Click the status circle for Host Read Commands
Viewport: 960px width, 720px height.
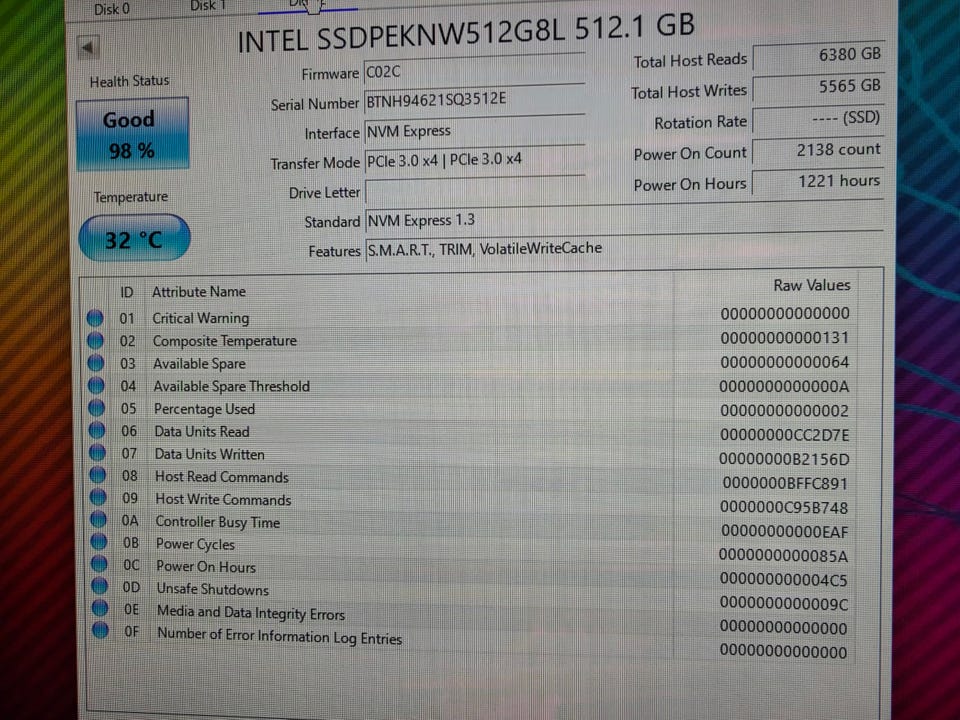(x=97, y=475)
